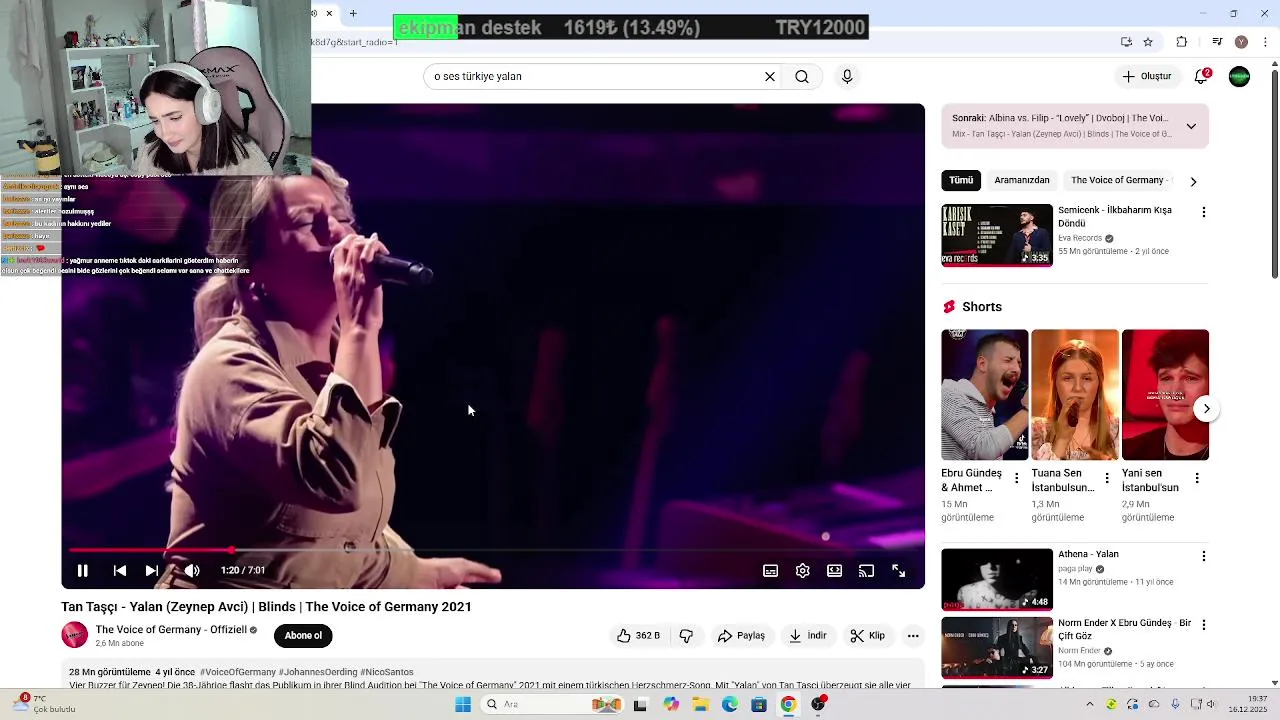This screenshot has width=1280, height=720.
Task: Open options for Athena - Yalan video
Action: [x=1203, y=556]
